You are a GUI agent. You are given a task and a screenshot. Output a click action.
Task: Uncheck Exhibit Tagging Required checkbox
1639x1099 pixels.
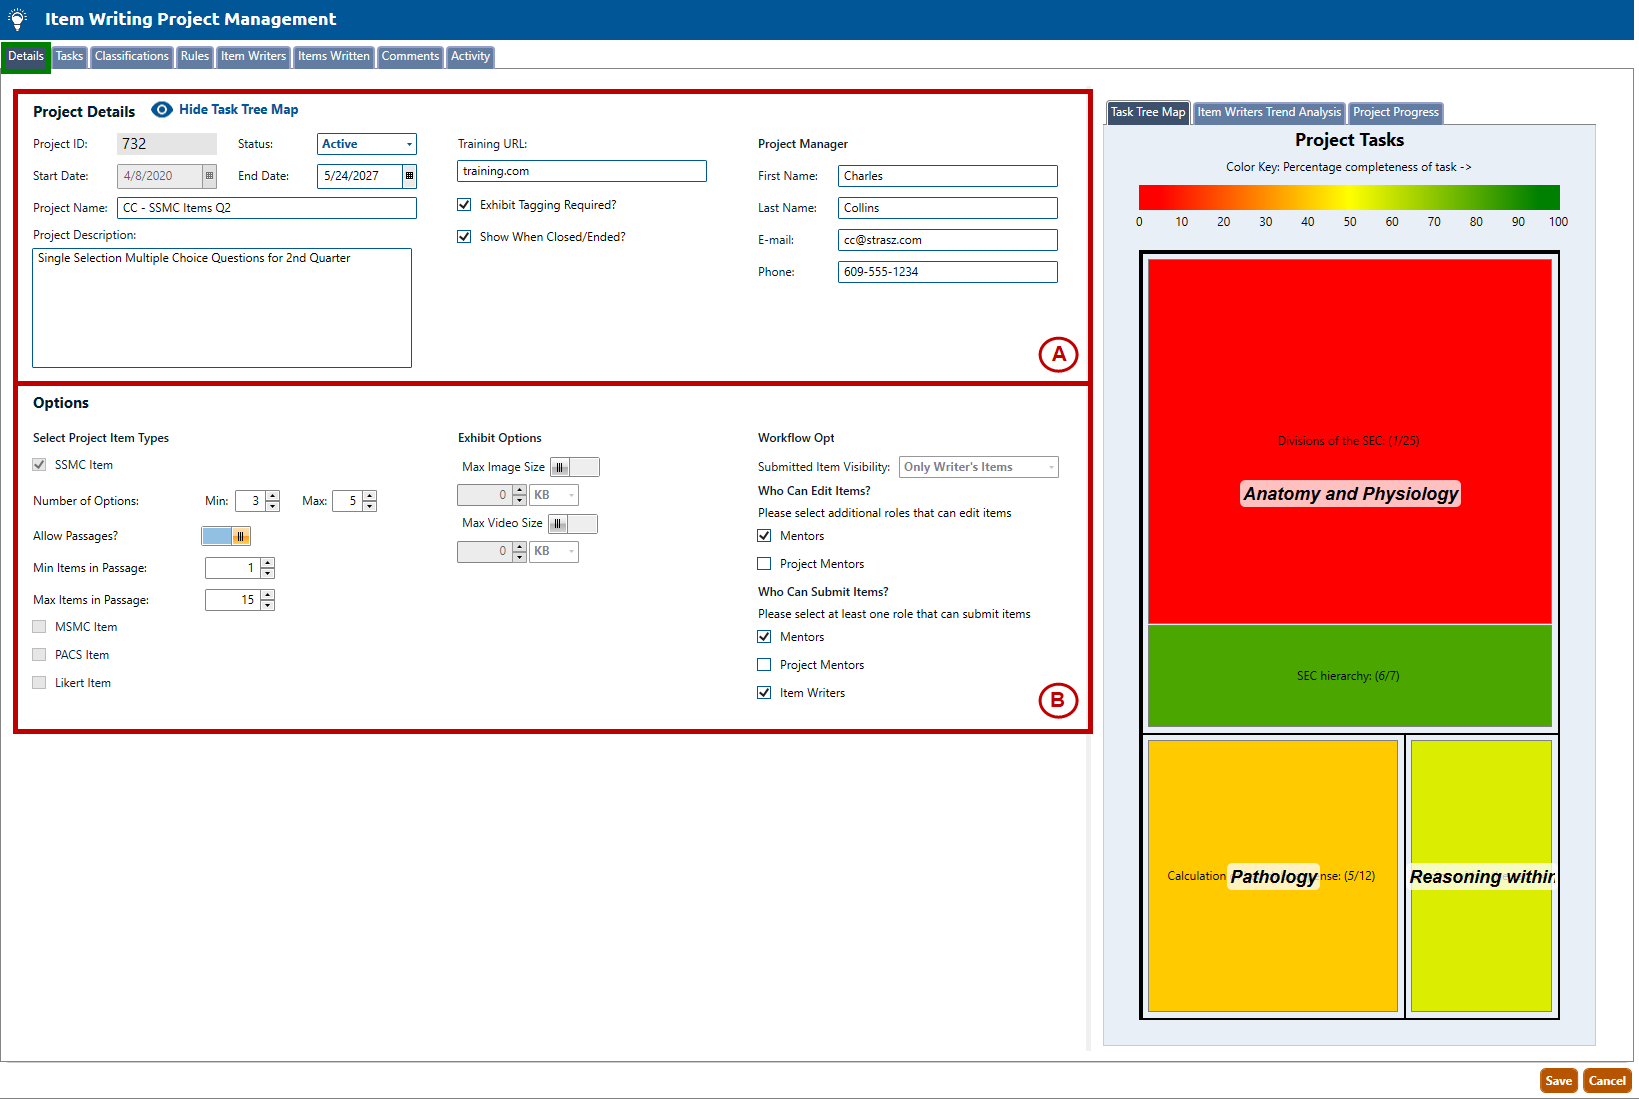pyautogui.click(x=464, y=205)
